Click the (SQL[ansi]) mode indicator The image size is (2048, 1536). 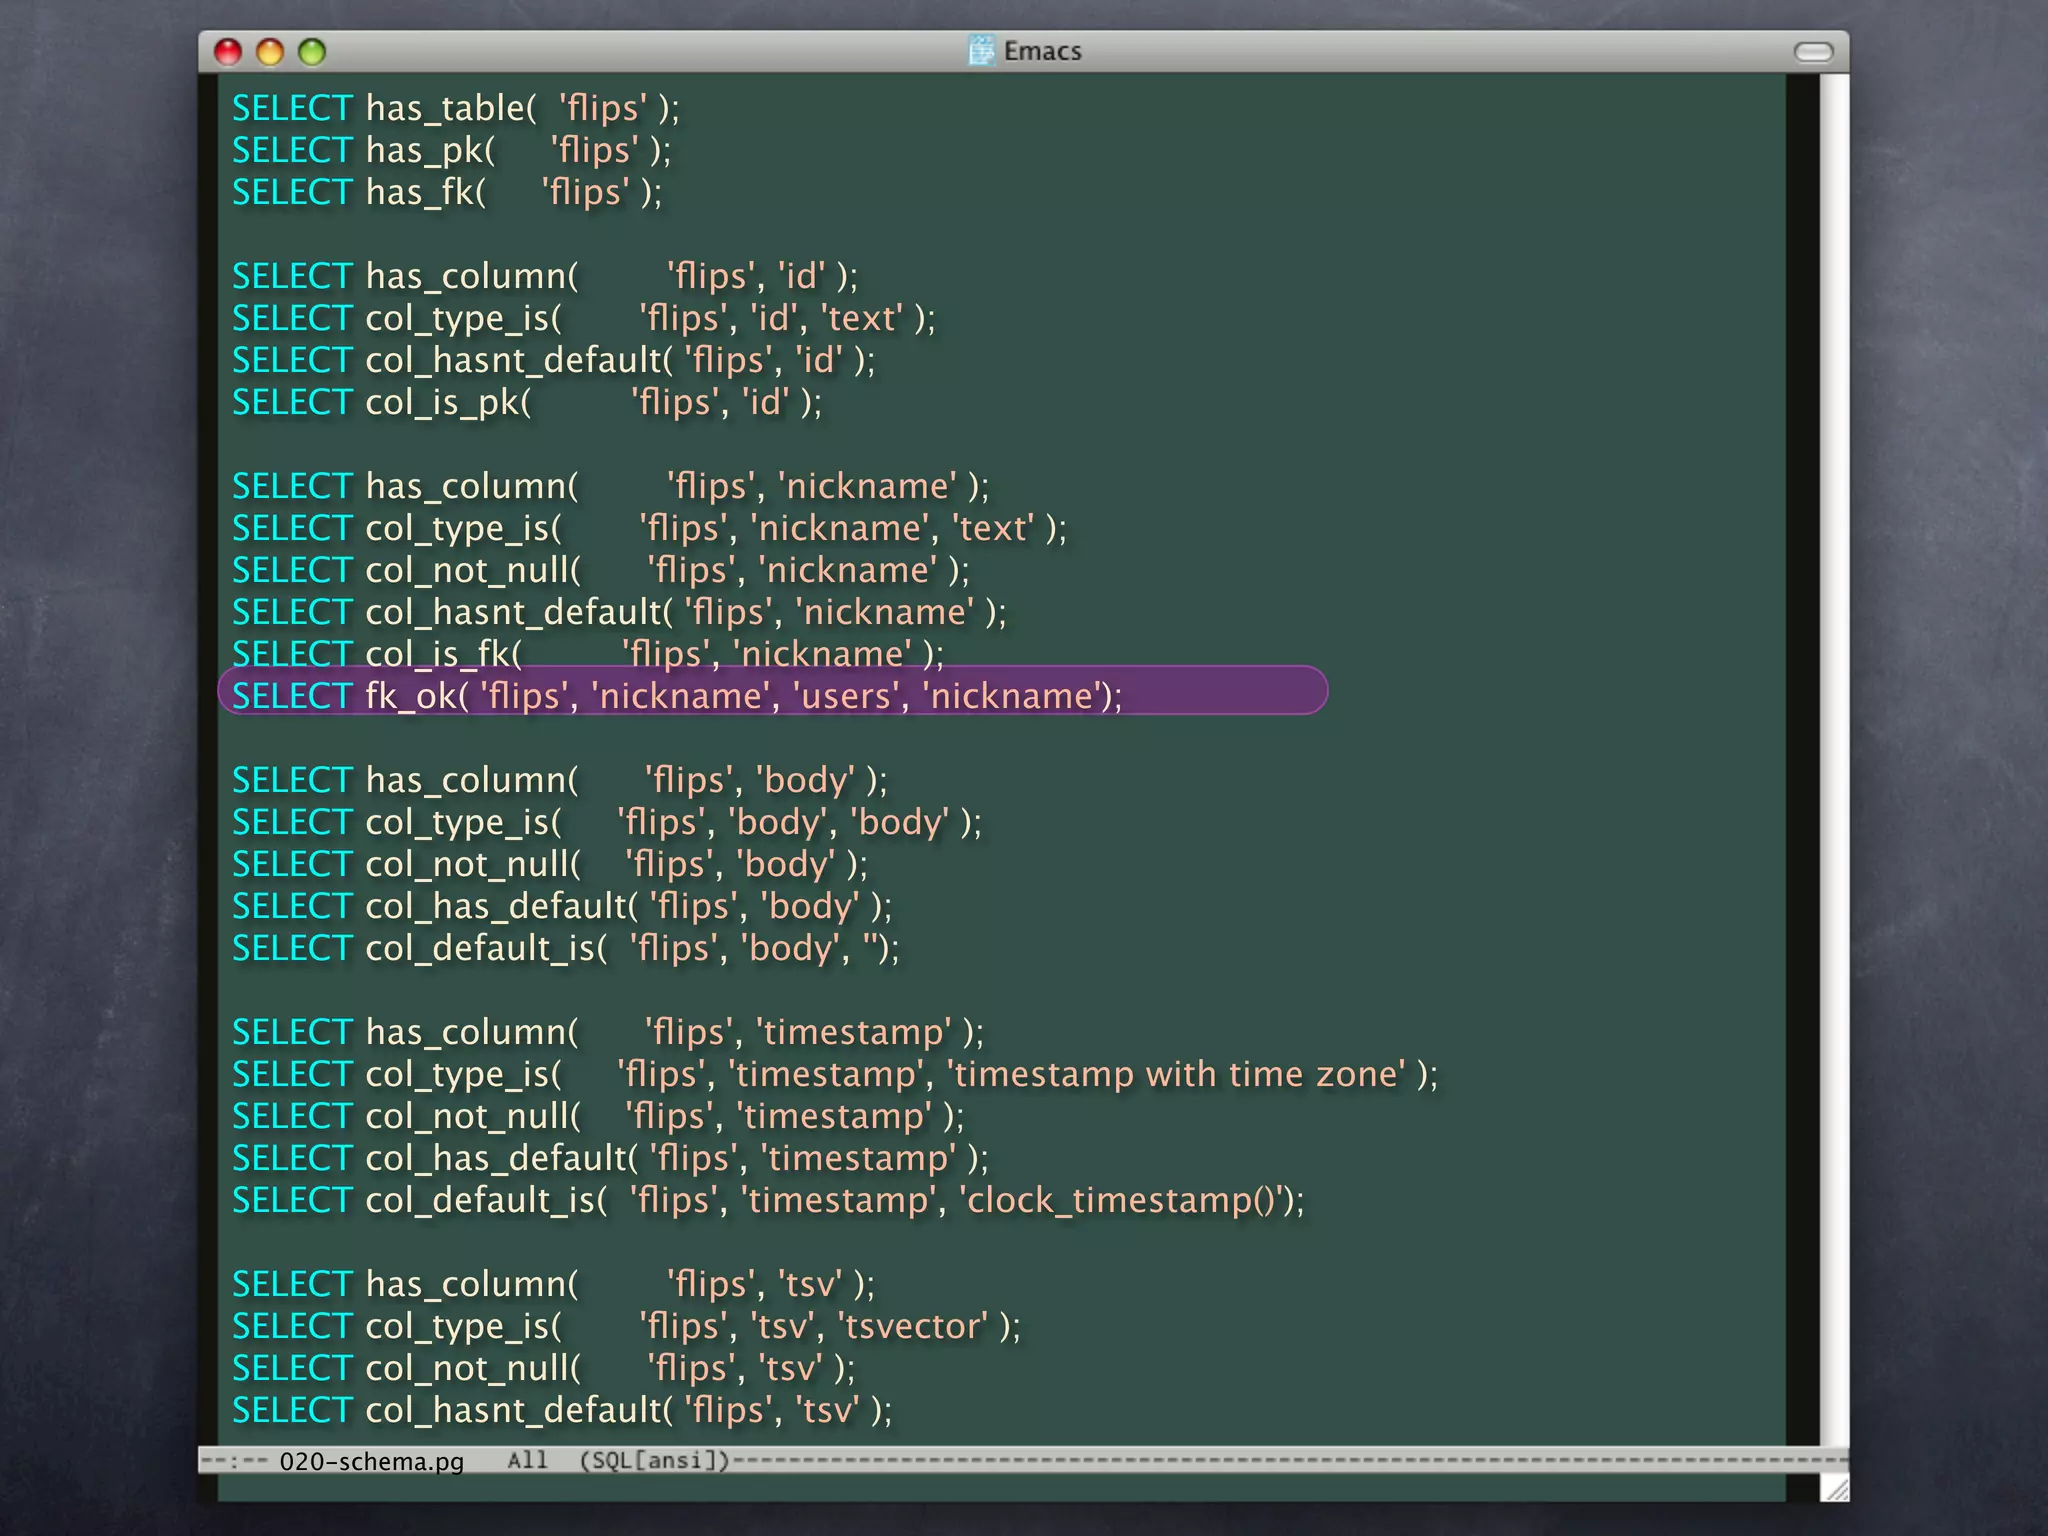[655, 1460]
